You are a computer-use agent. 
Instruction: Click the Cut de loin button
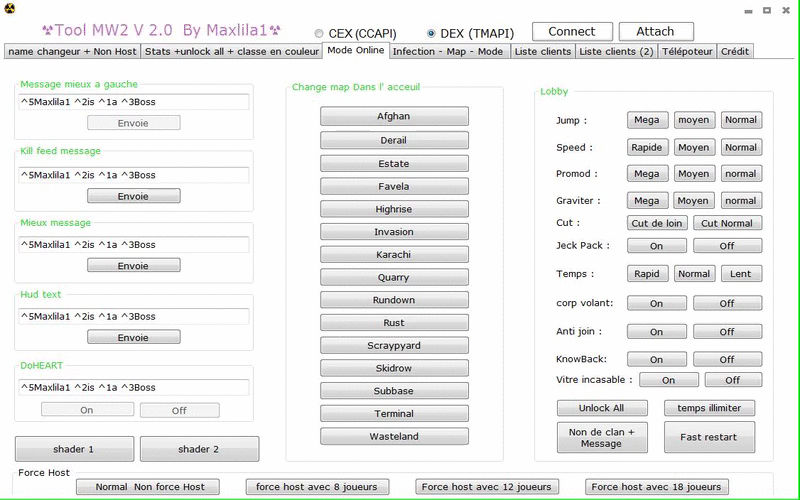coord(657,223)
